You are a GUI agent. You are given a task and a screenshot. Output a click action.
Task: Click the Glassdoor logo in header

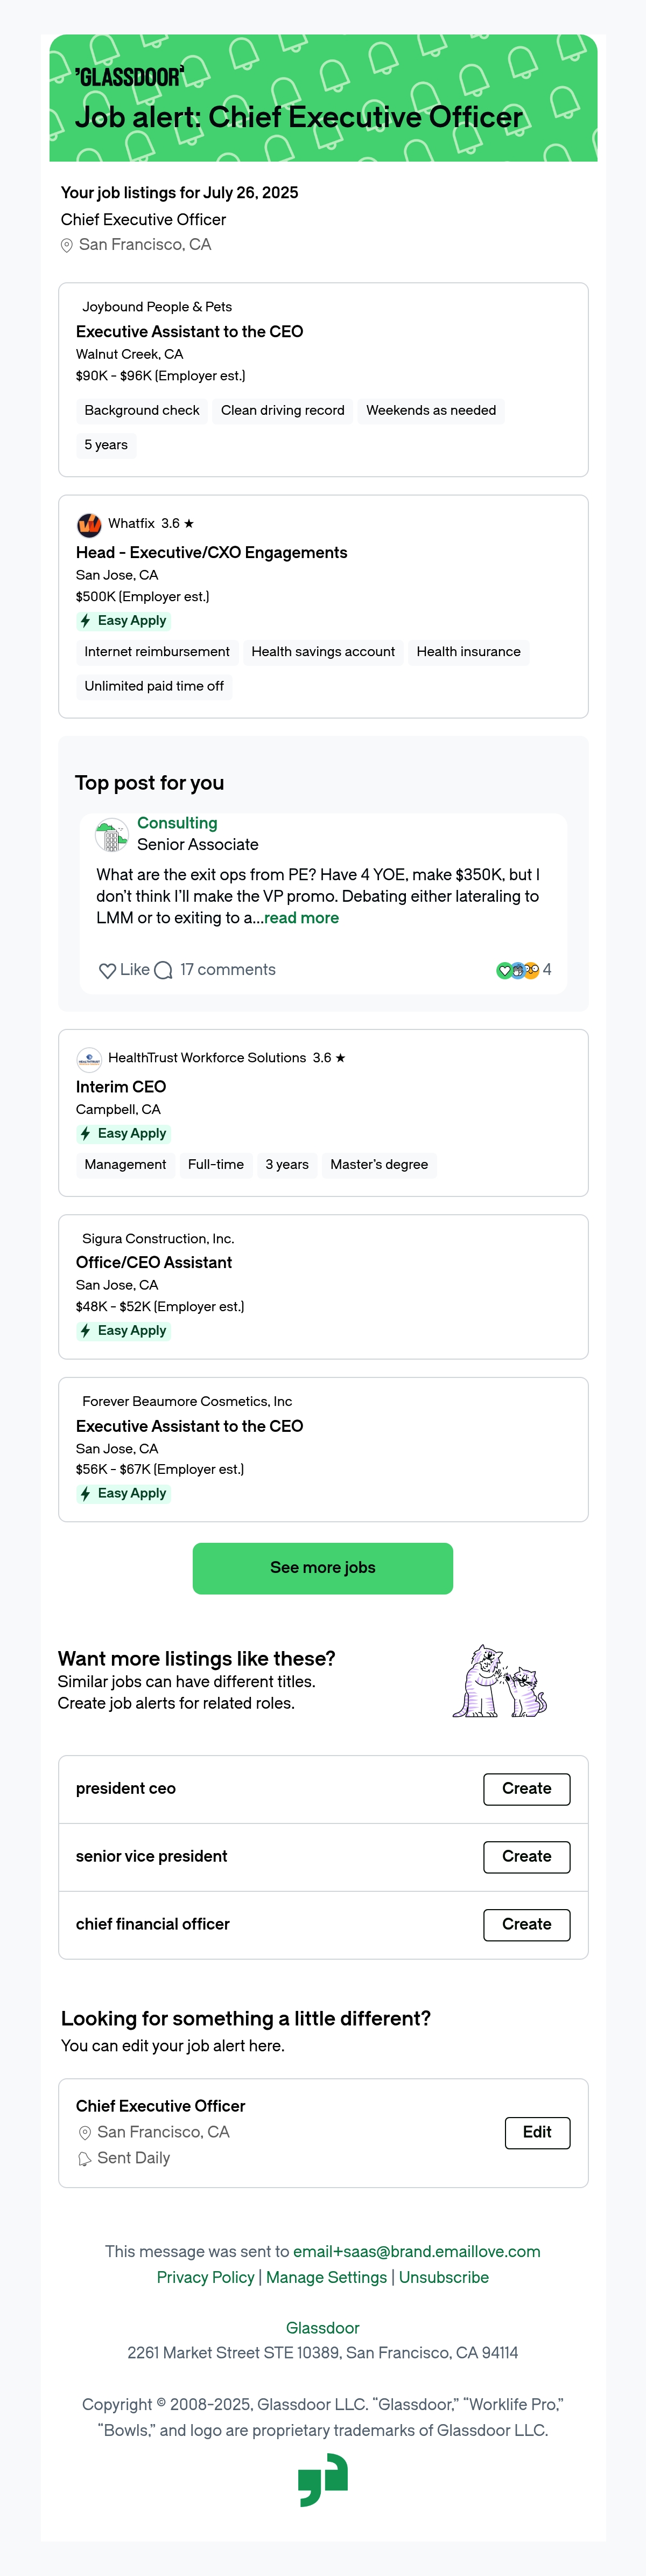click(x=129, y=77)
